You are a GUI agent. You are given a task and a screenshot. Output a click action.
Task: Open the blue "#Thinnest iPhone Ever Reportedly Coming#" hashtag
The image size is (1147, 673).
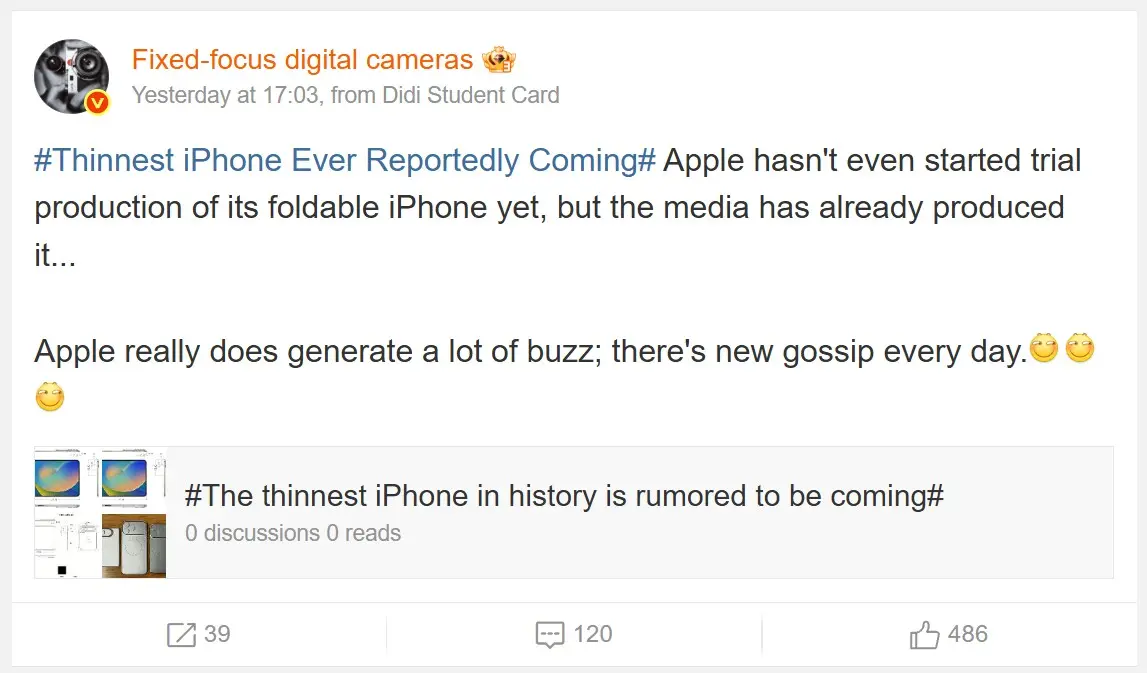coord(345,161)
